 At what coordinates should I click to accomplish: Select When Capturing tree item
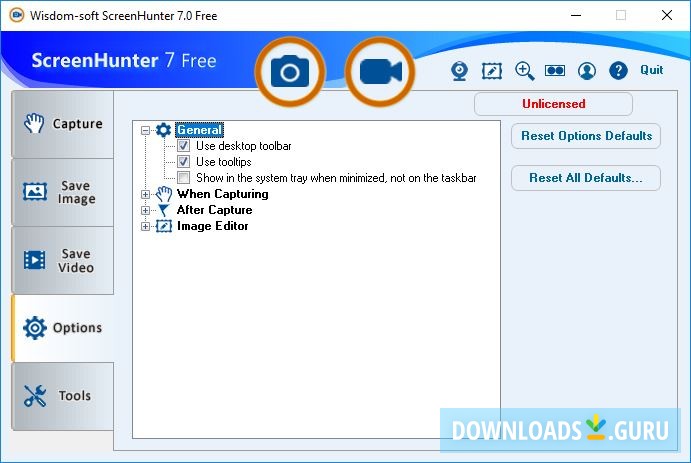coord(223,194)
